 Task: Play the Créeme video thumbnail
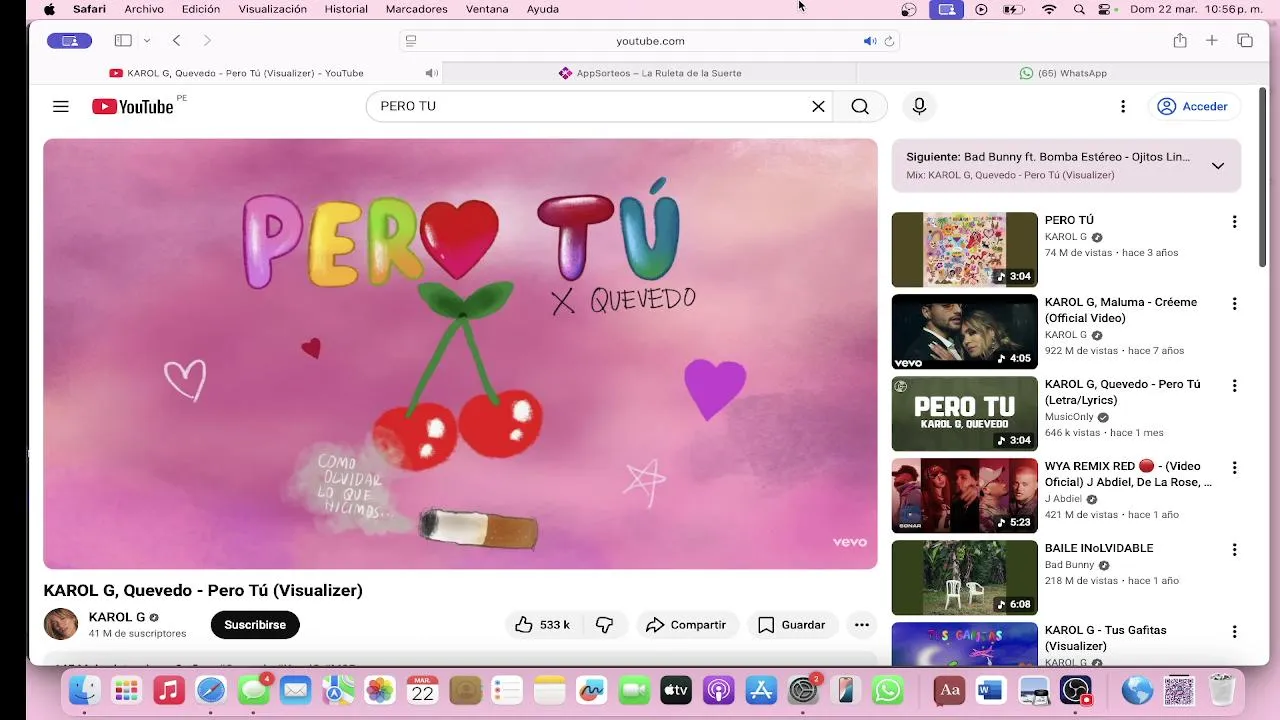(964, 332)
